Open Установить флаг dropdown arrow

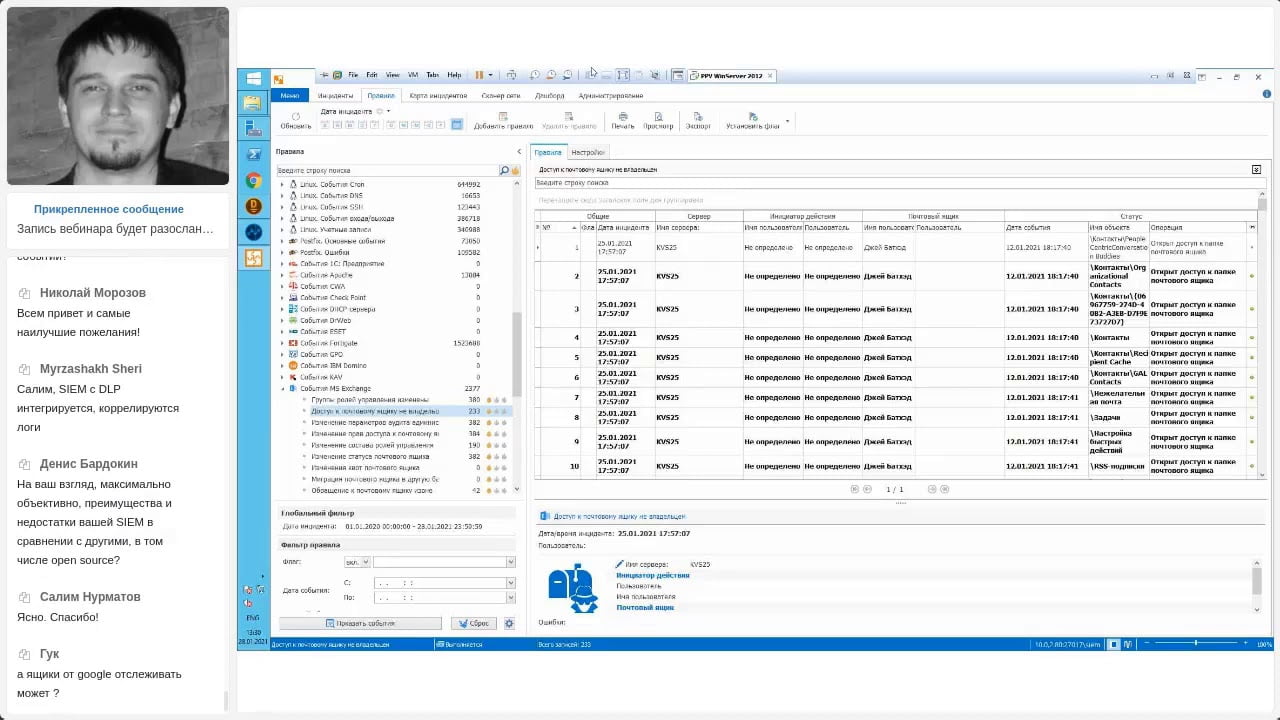pyautogui.click(x=787, y=122)
